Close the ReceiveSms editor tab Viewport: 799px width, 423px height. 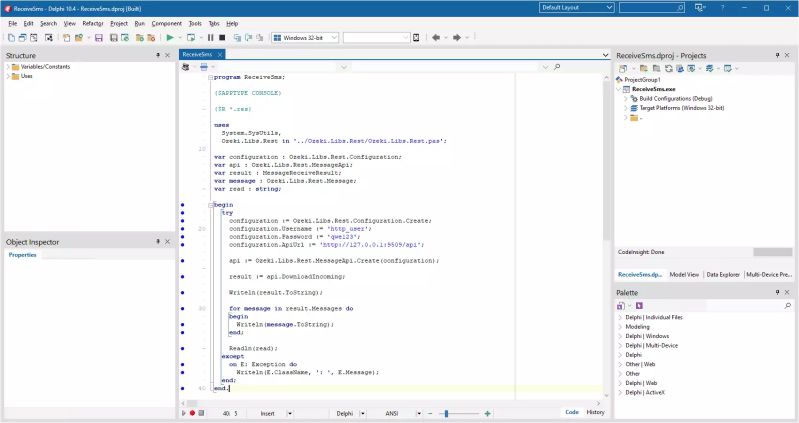point(220,55)
